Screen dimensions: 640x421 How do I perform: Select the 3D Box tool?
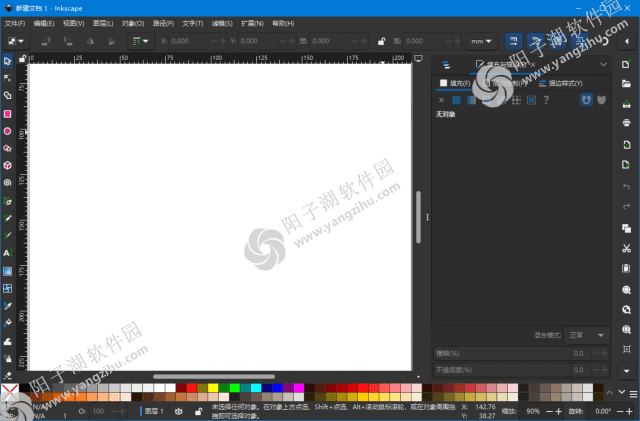click(x=7, y=165)
